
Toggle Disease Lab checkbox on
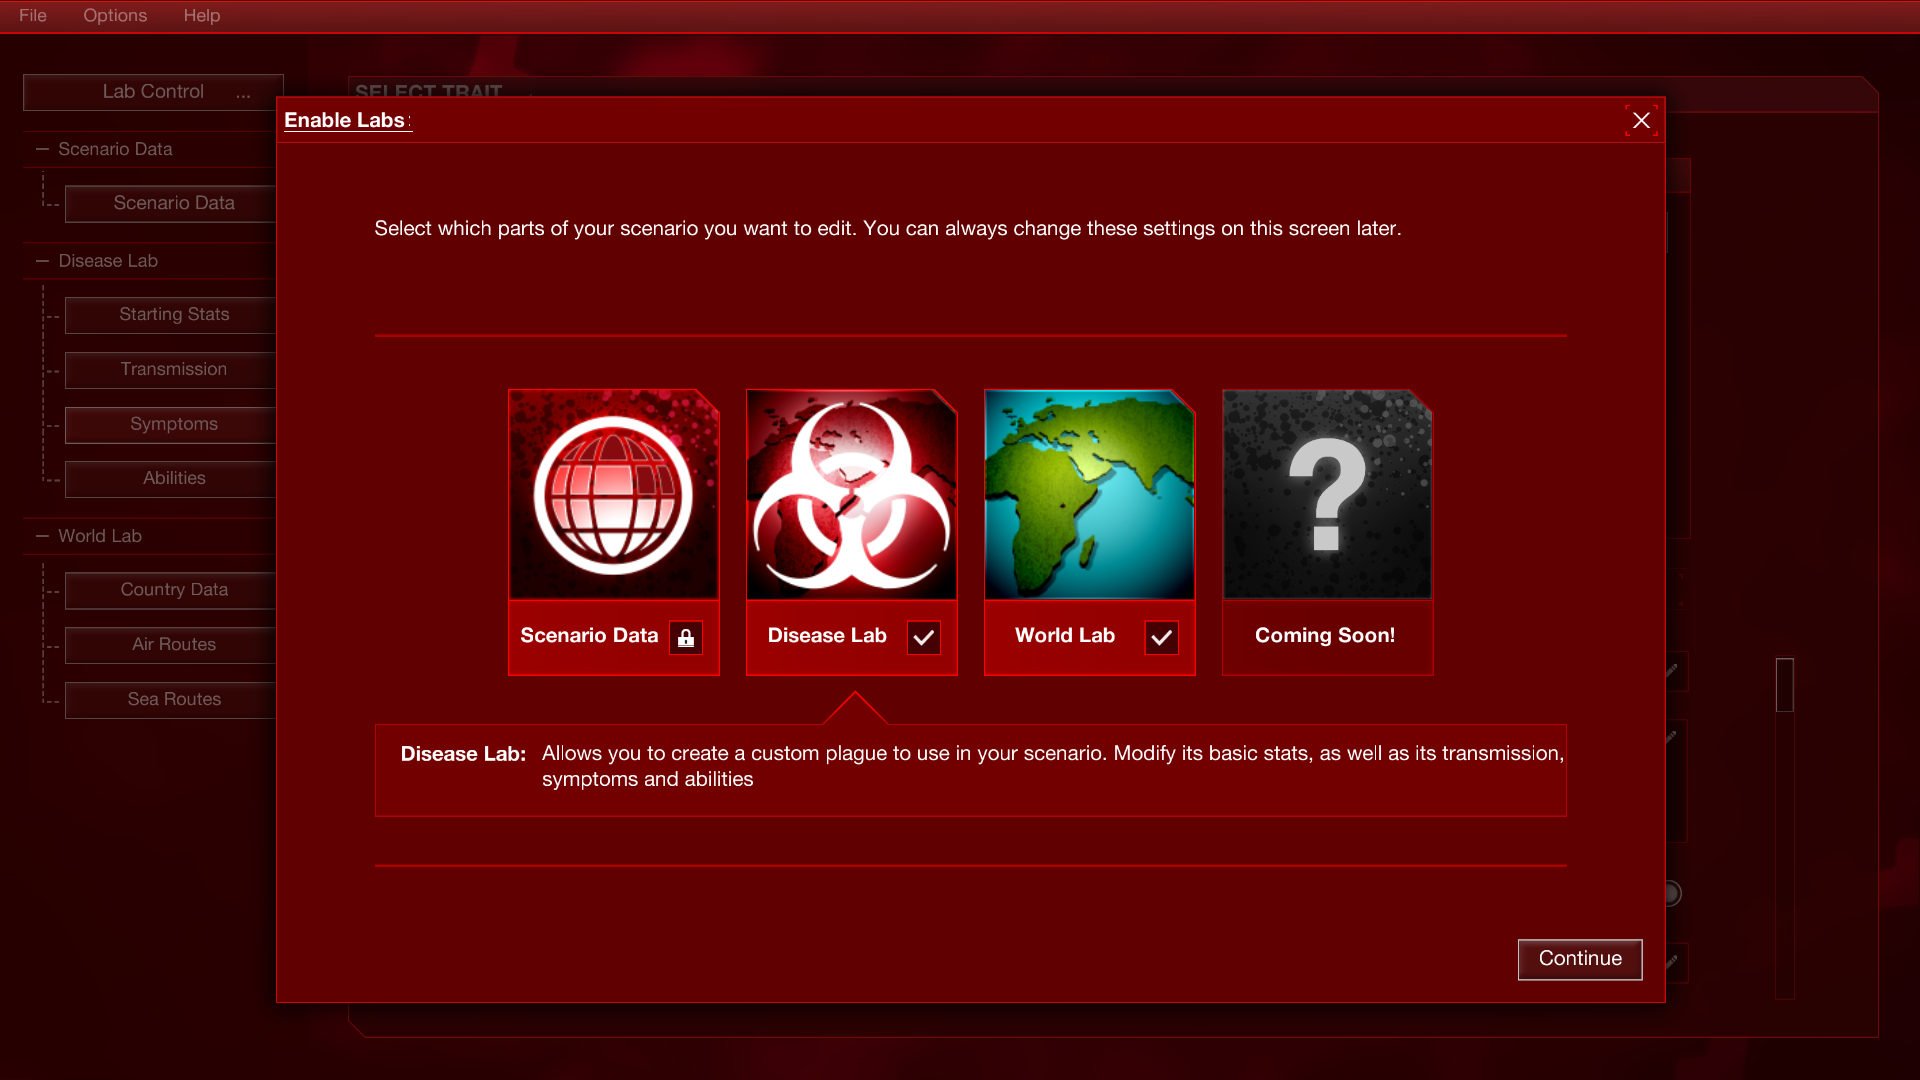coord(924,637)
